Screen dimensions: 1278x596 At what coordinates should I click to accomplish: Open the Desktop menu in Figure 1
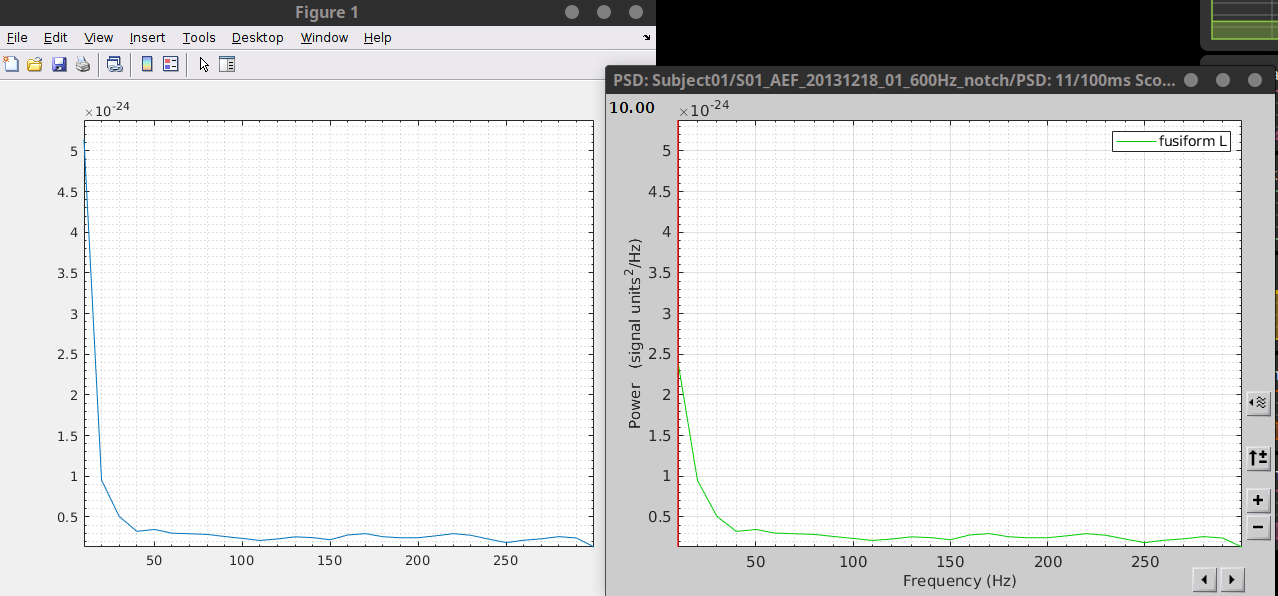click(x=258, y=38)
